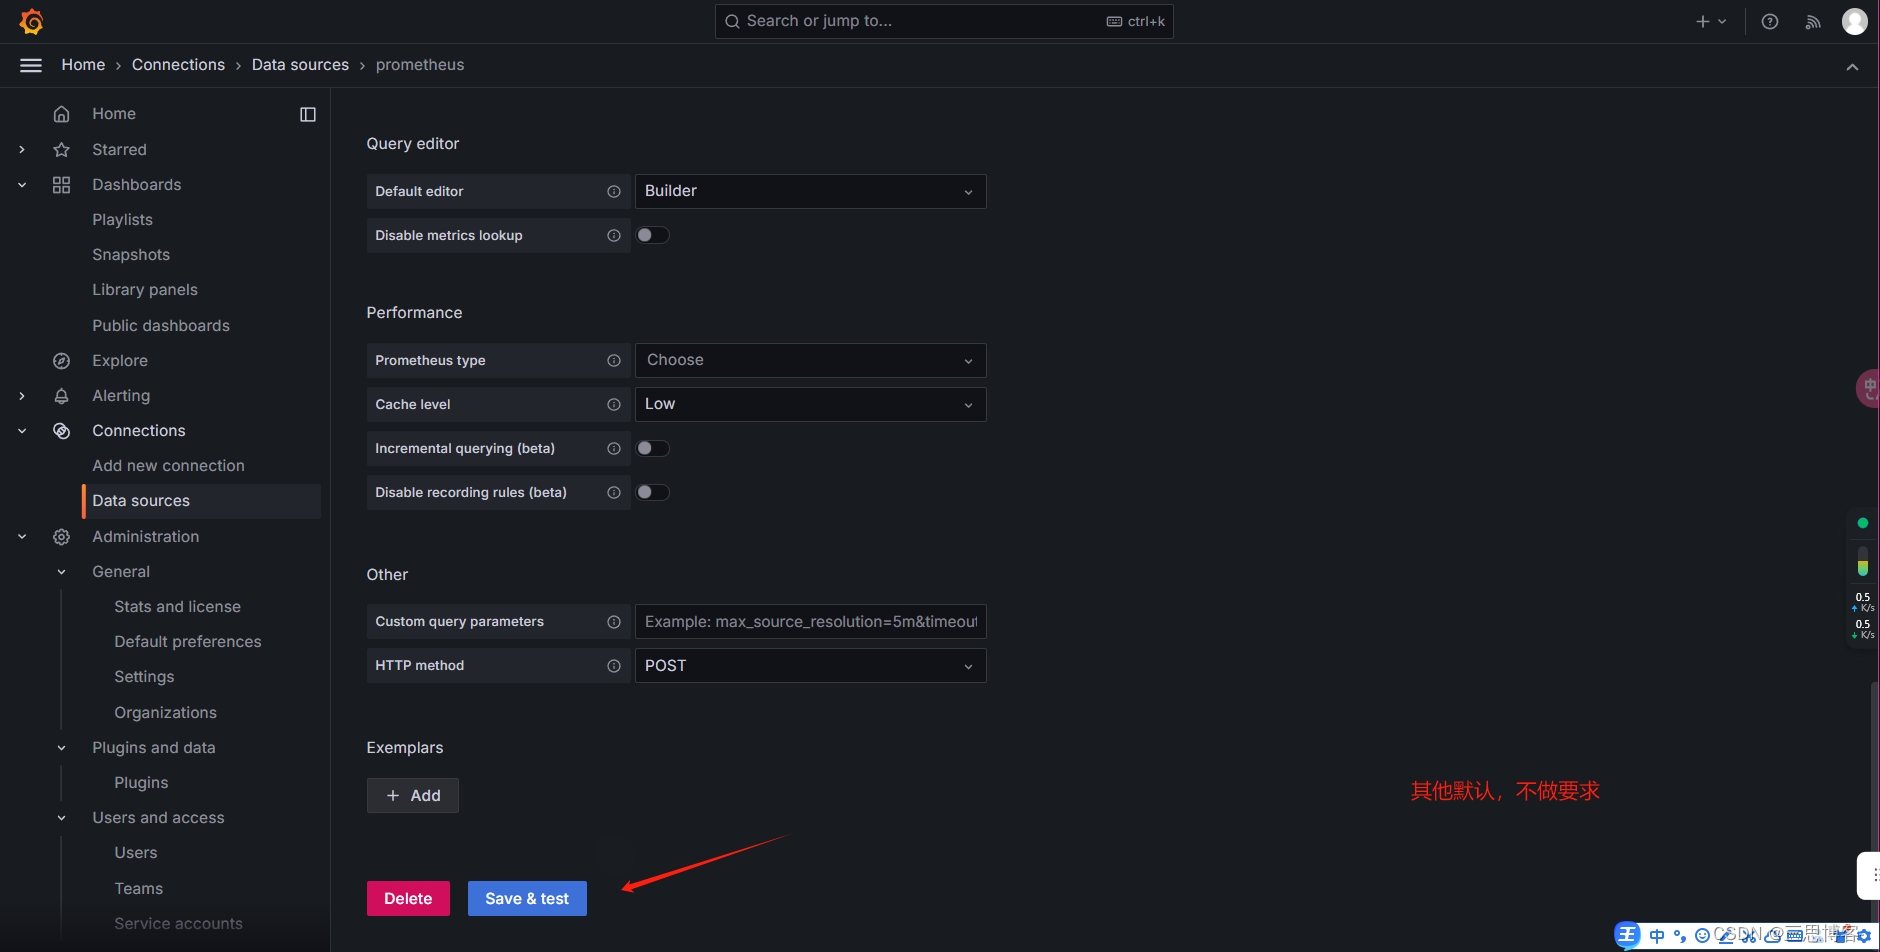Click the Starred star icon
The height and width of the screenshot is (952, 1880).
(61, 149)
